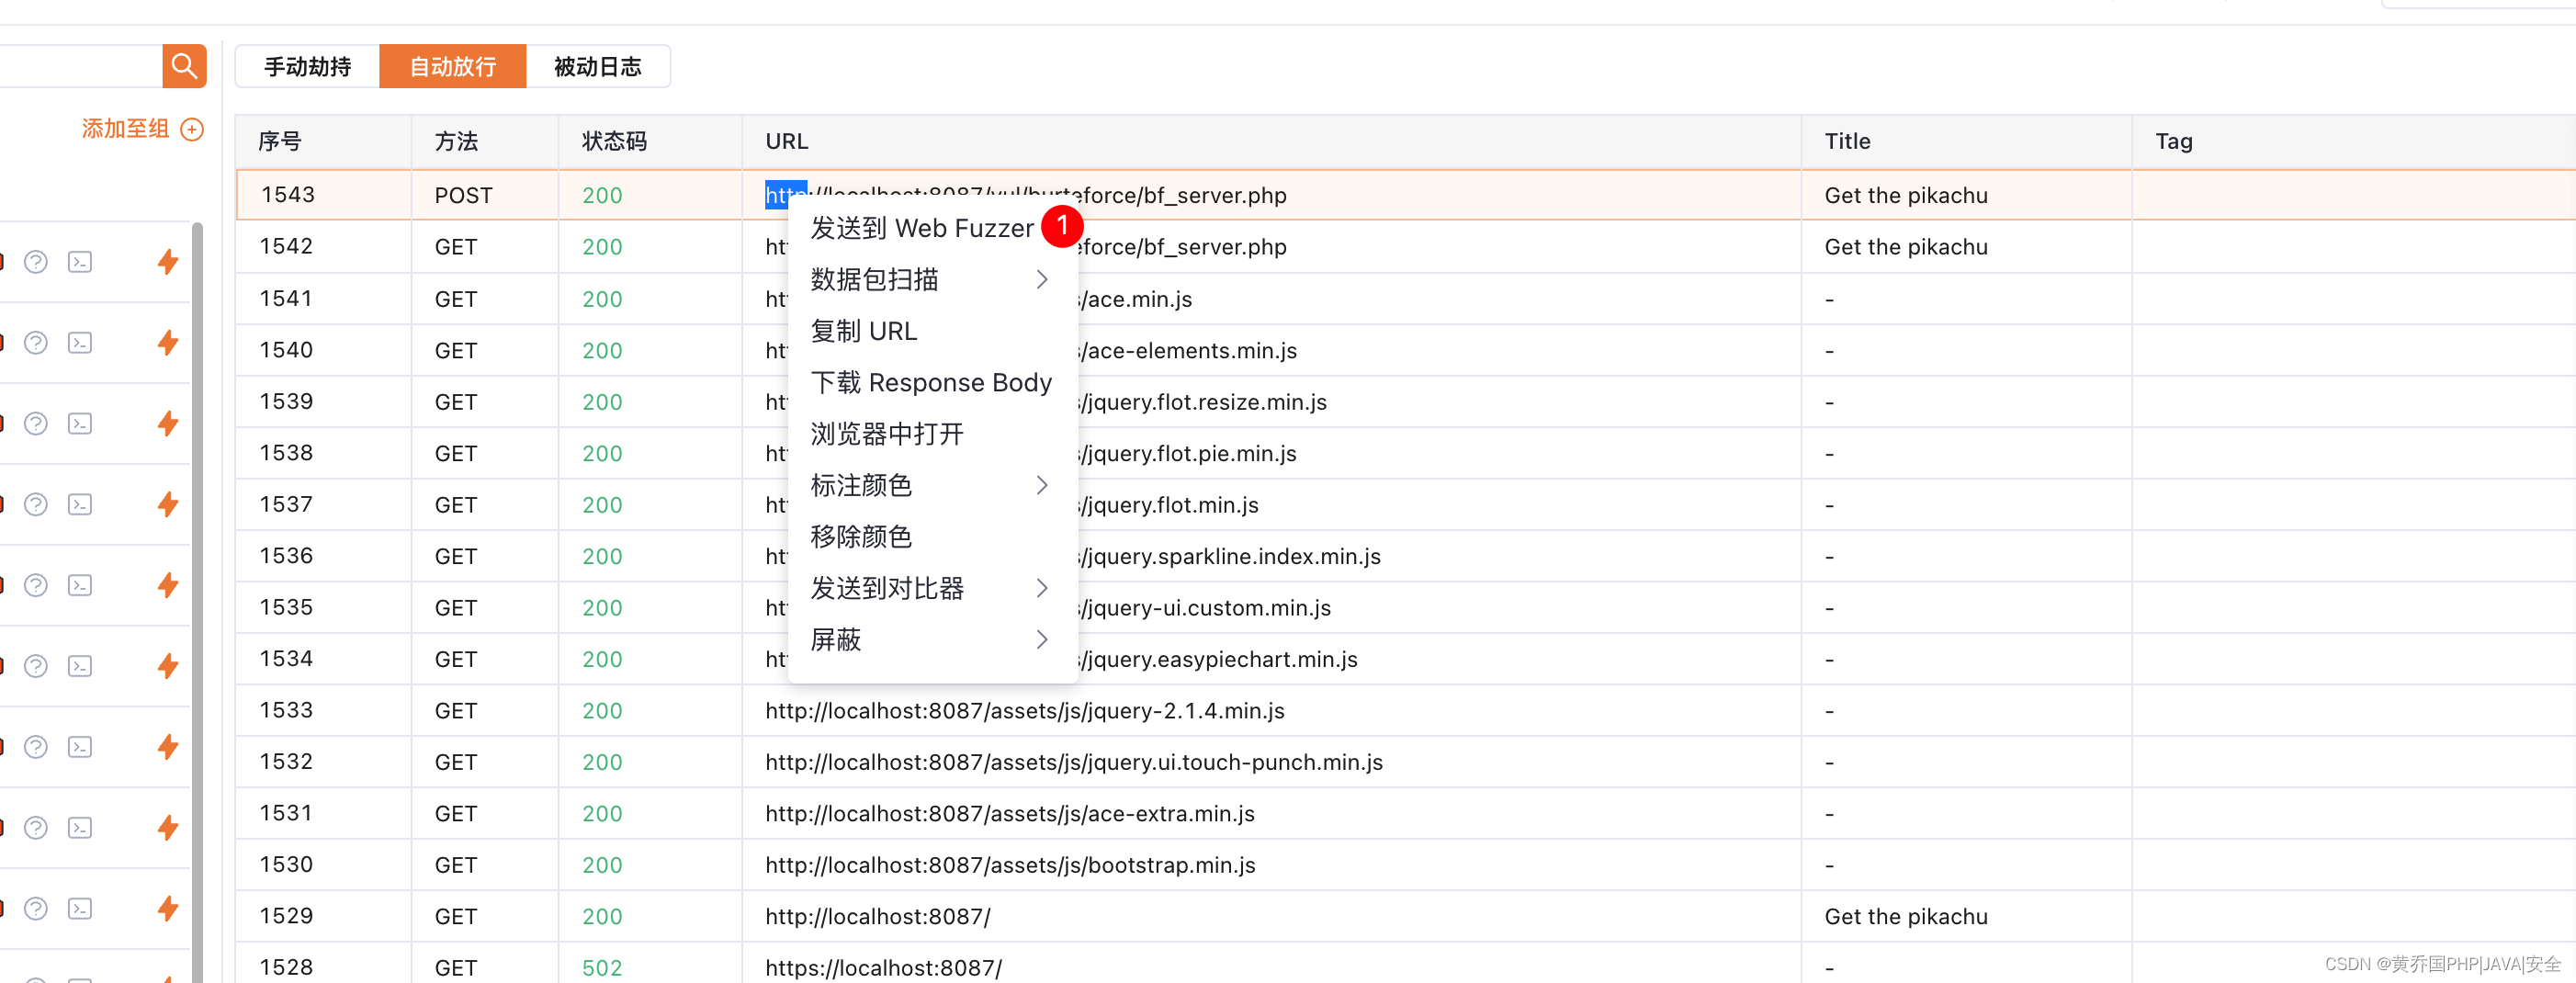Click Get the pikachu title in row 1542
Image resolution: width=2576 pixels, height=983 pixels.
(1906, 247)
